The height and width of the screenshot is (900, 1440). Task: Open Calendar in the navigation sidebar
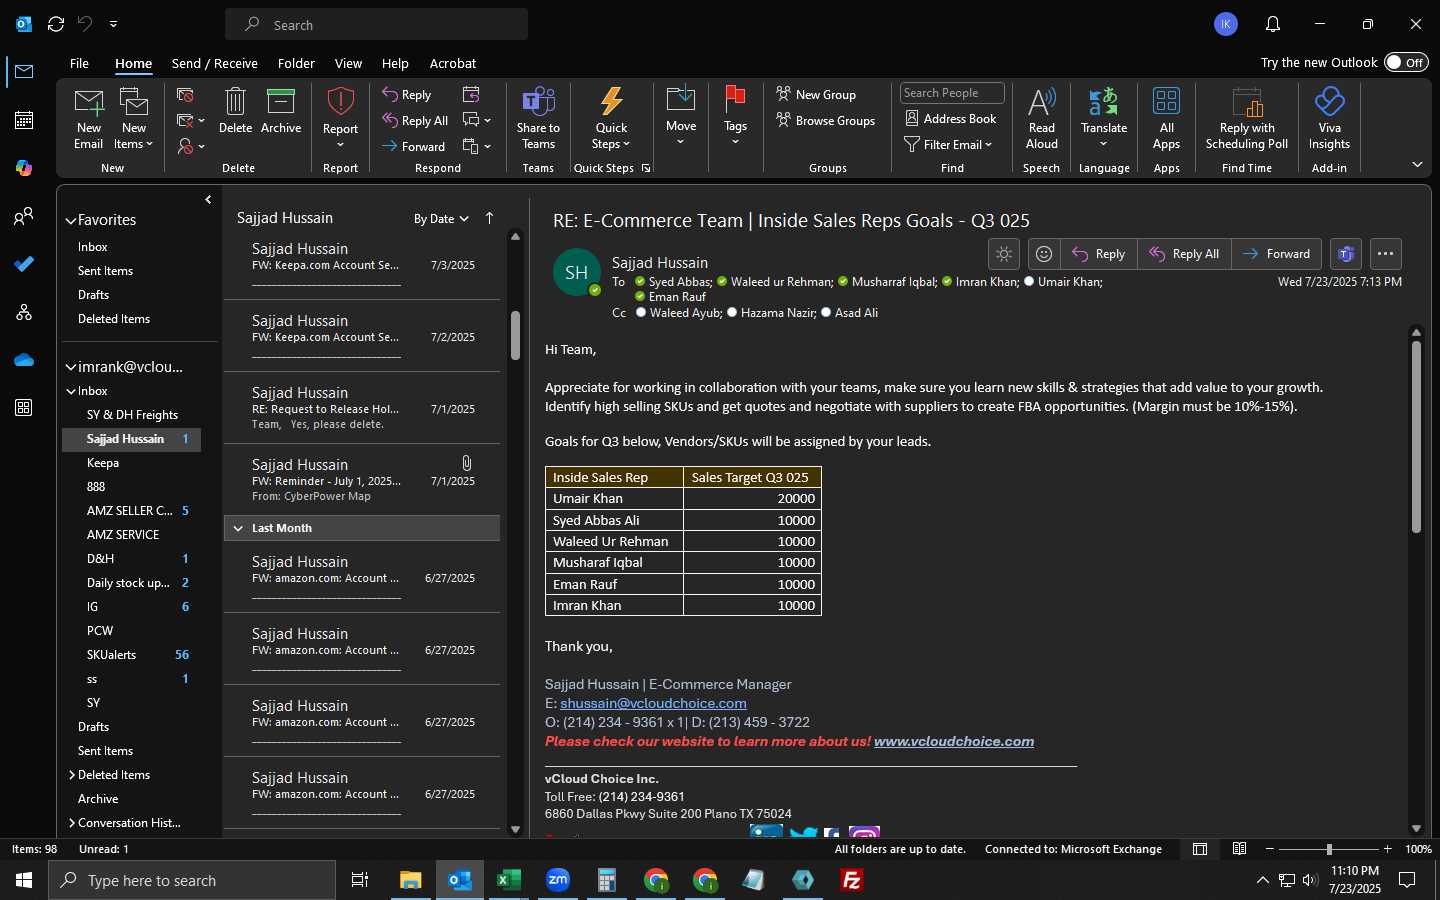pyautogui.click(x=24, y=120)
